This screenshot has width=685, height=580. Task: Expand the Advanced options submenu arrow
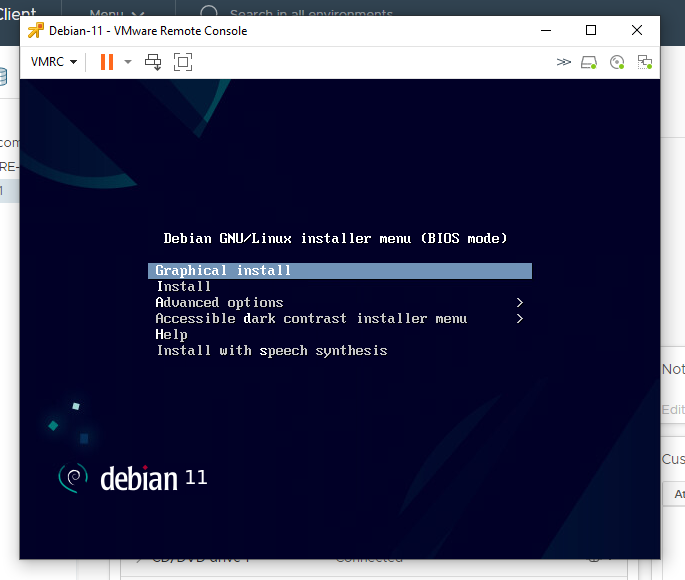click(x=519, y=303)
